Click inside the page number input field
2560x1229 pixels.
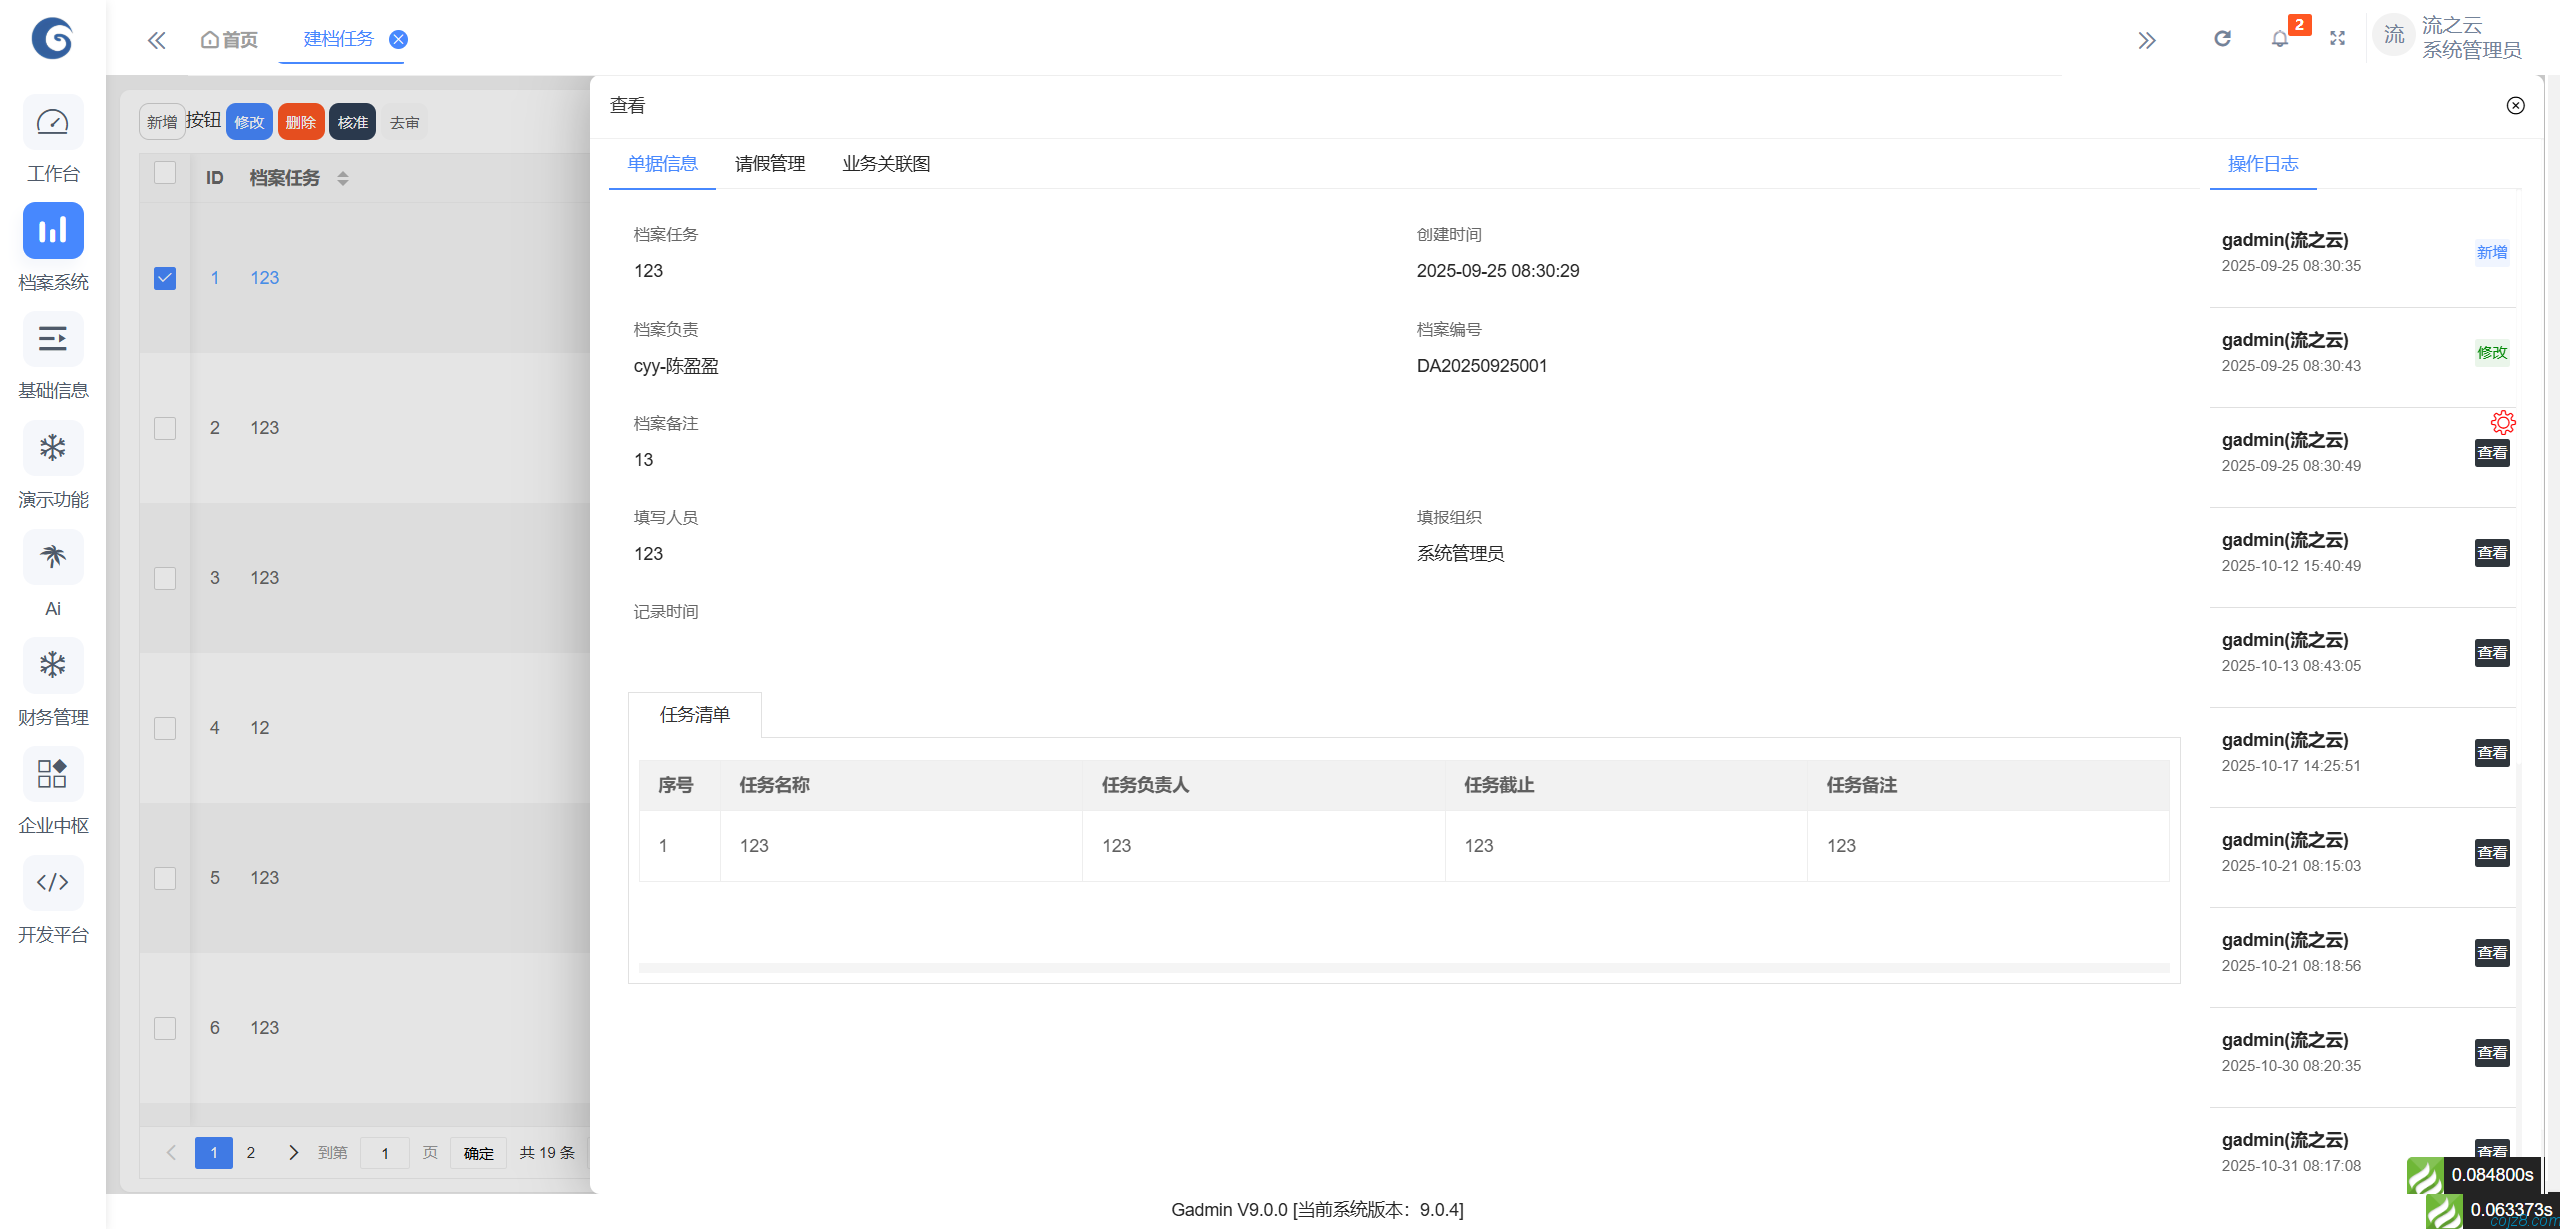pyautogui.click(x=384, y=1152)
